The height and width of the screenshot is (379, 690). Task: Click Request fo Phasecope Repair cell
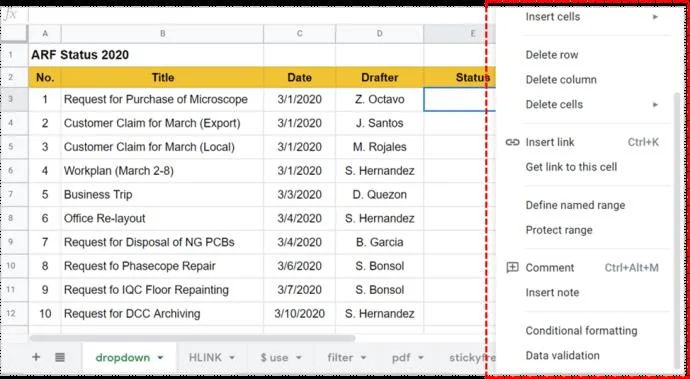162,266
